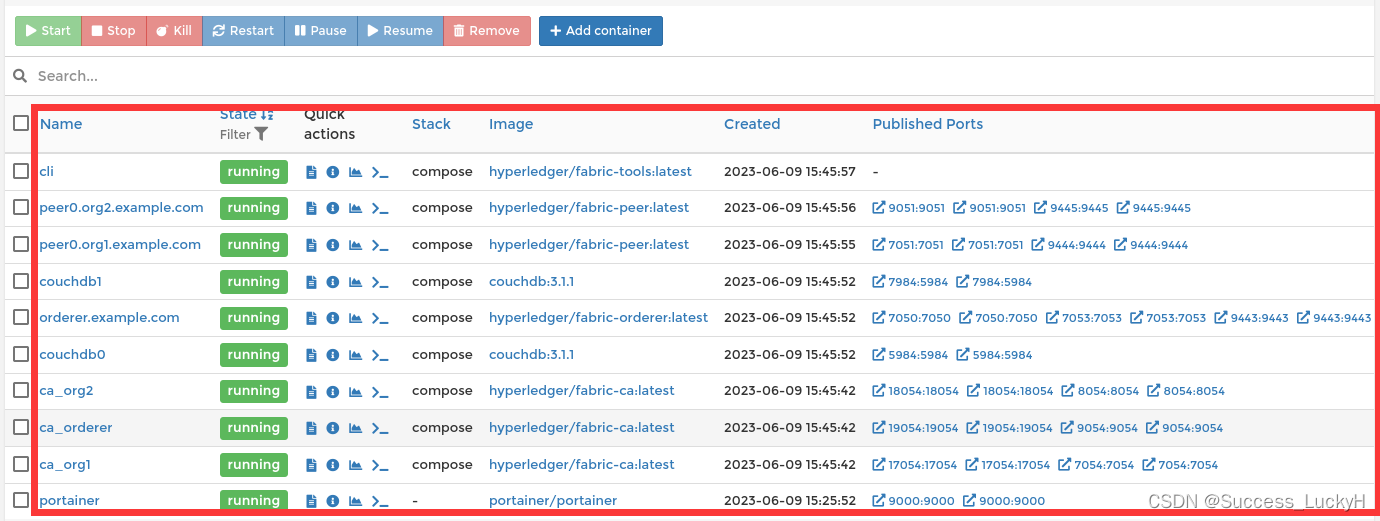Open console of peer0.org2.example.com
1380x521 pixels.
pyautogui.click(x=380, y=208)
